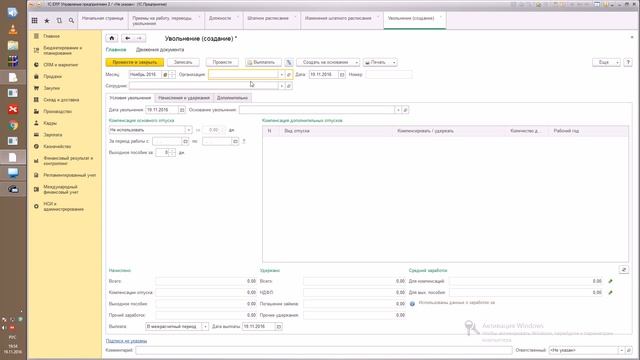Click the recalculate icon near Средний заработок
Image resolution: width=640 pixels, height=360 pixels.
pyautogui.click(x=624, y=269)
